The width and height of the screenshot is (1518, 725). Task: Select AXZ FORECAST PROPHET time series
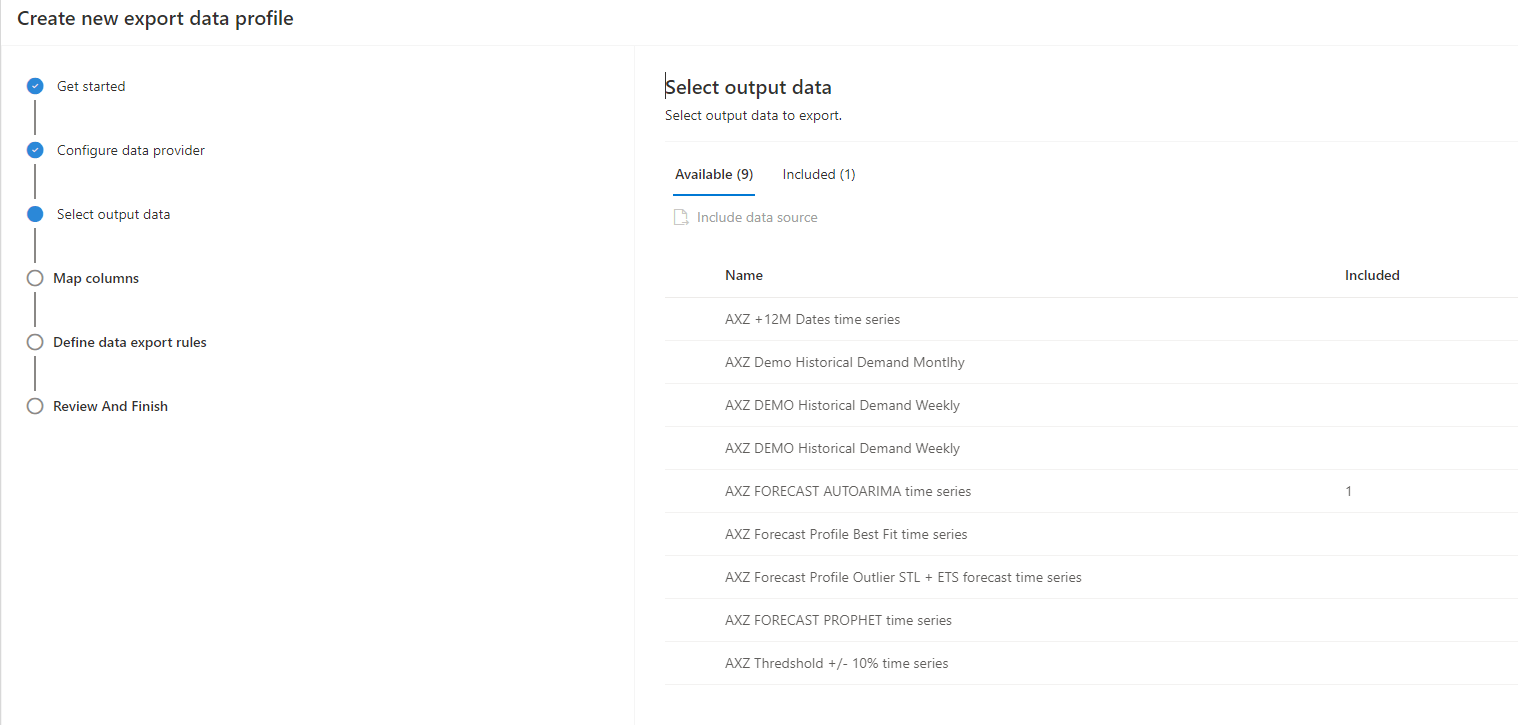838,620
